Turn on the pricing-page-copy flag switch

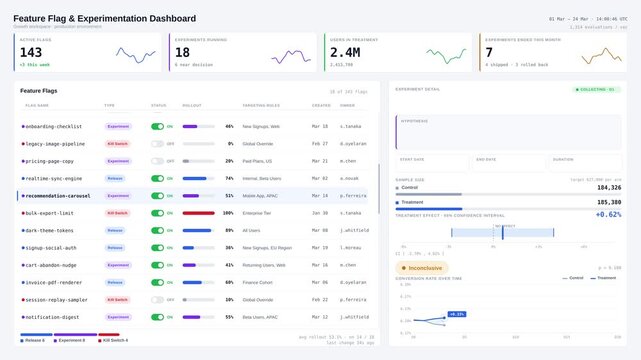coord(157,161)
